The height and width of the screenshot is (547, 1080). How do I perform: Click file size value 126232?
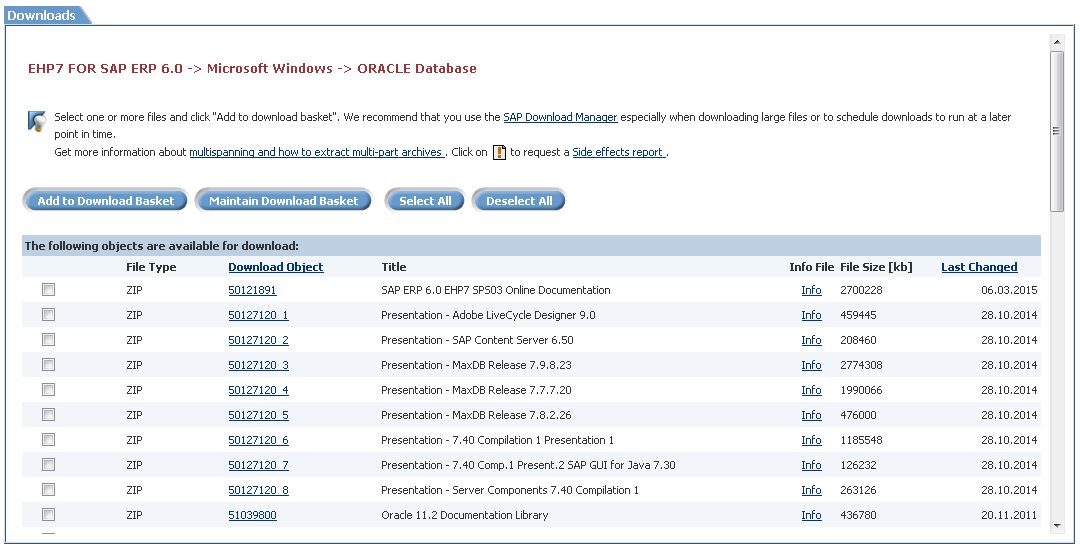point(858,465)
